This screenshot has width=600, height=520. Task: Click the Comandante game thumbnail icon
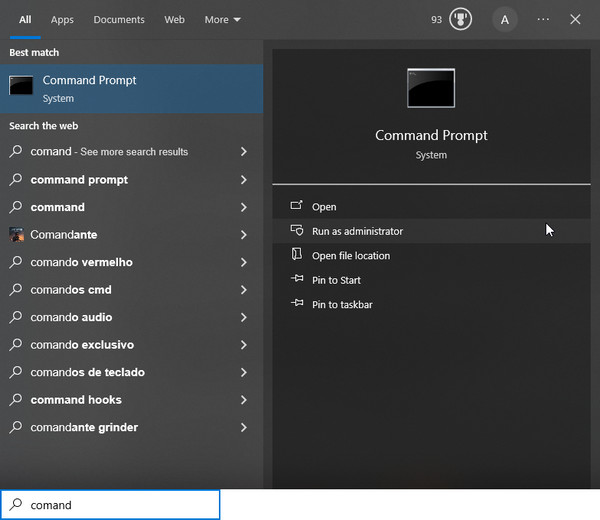(x=16, y=235)
